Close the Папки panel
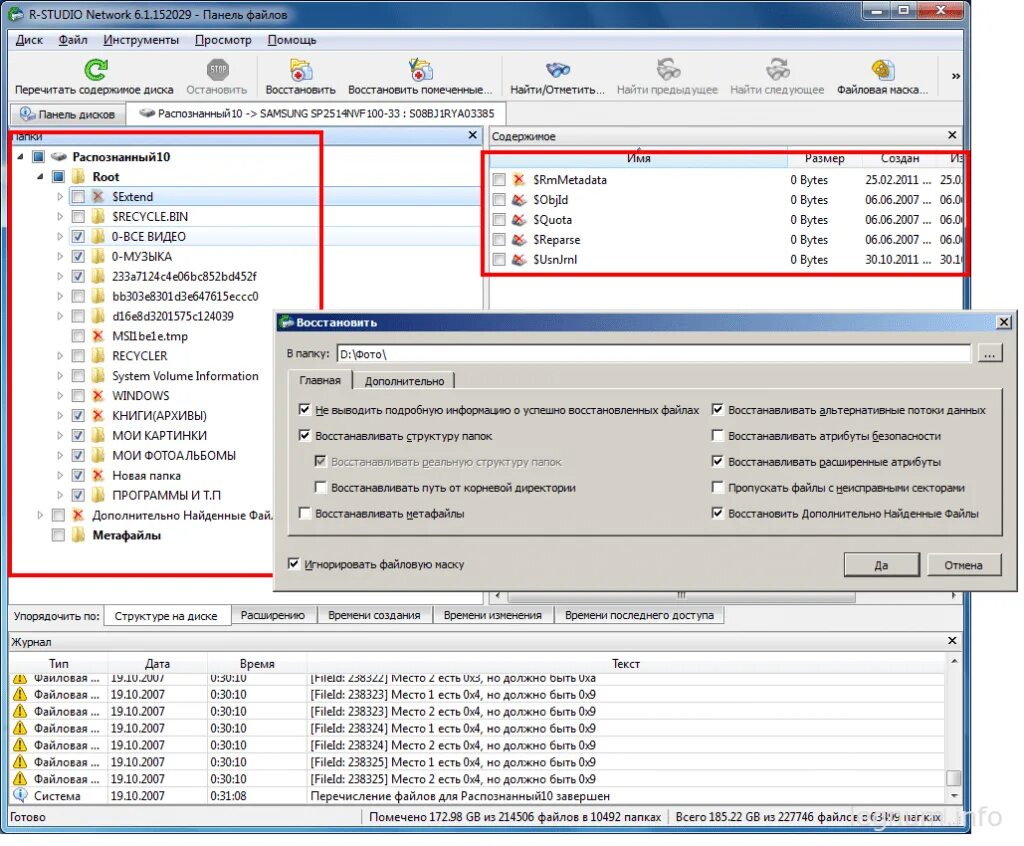This screenshot has width=1024, height=846. [x=473, y=135]
